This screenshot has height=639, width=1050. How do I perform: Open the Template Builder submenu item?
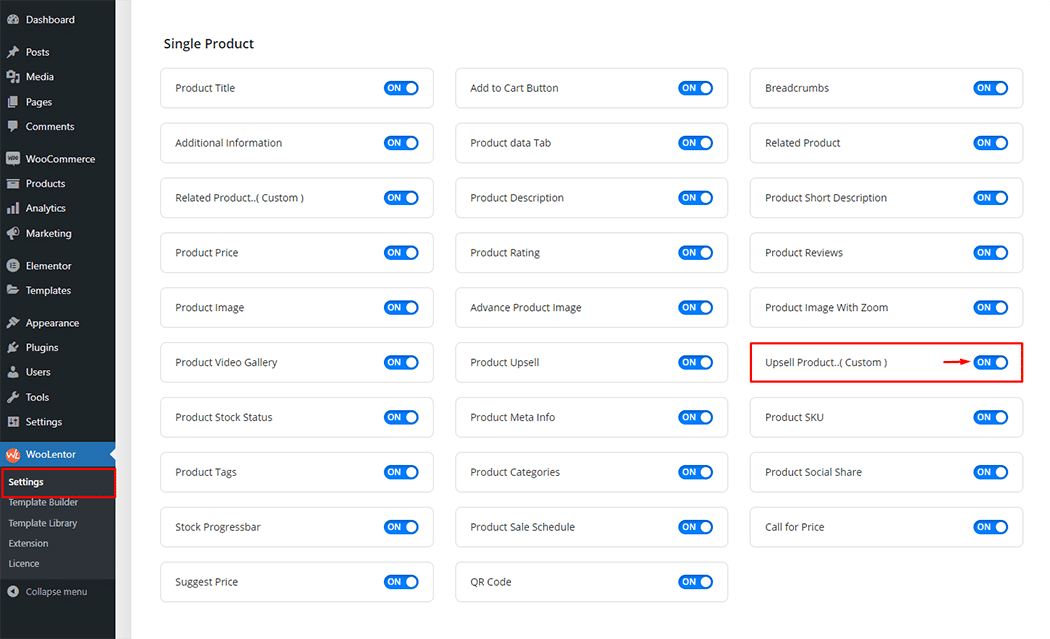43,503
